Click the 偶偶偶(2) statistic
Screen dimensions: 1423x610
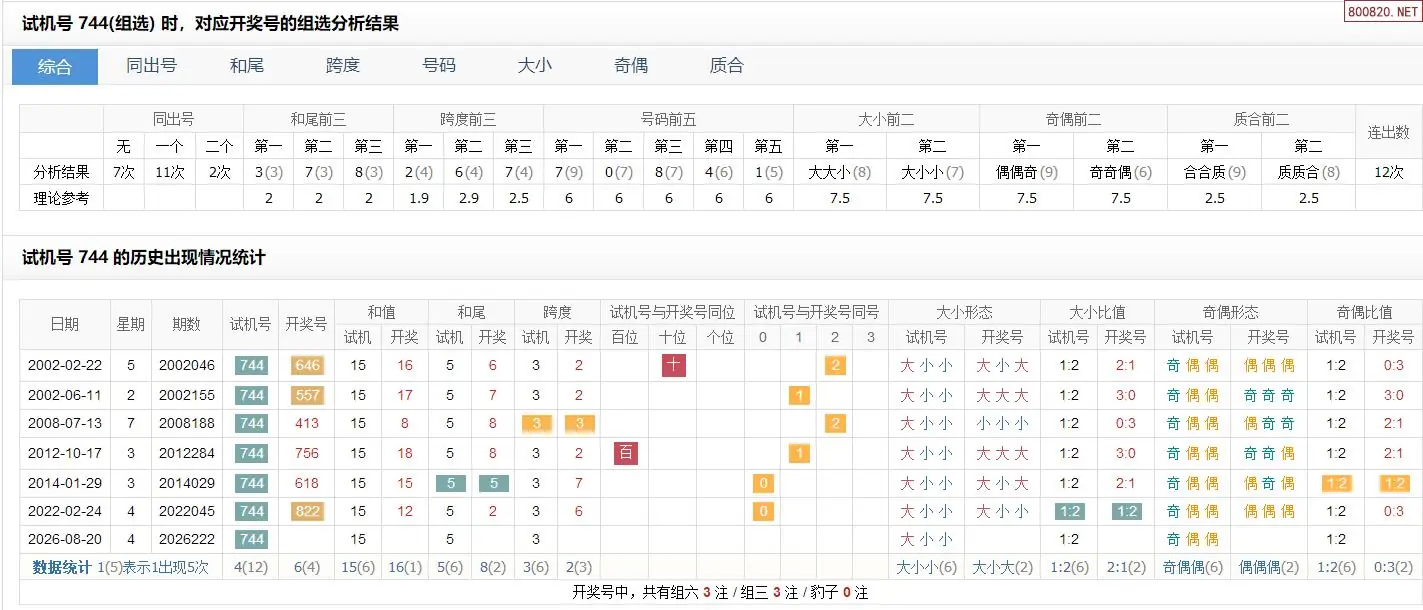coord(1269,567)
